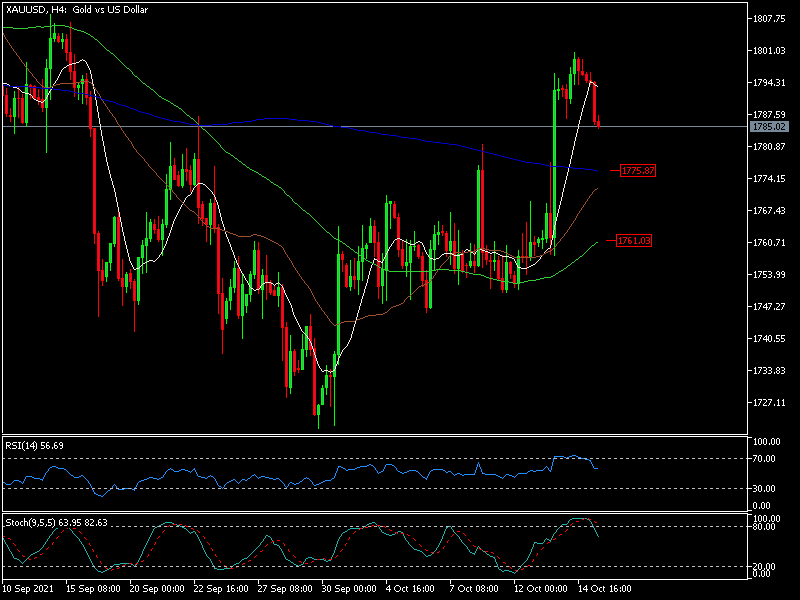Click the 22 Sep 16:00 time label
800x600 pixels.
click(x=221, y=589)
